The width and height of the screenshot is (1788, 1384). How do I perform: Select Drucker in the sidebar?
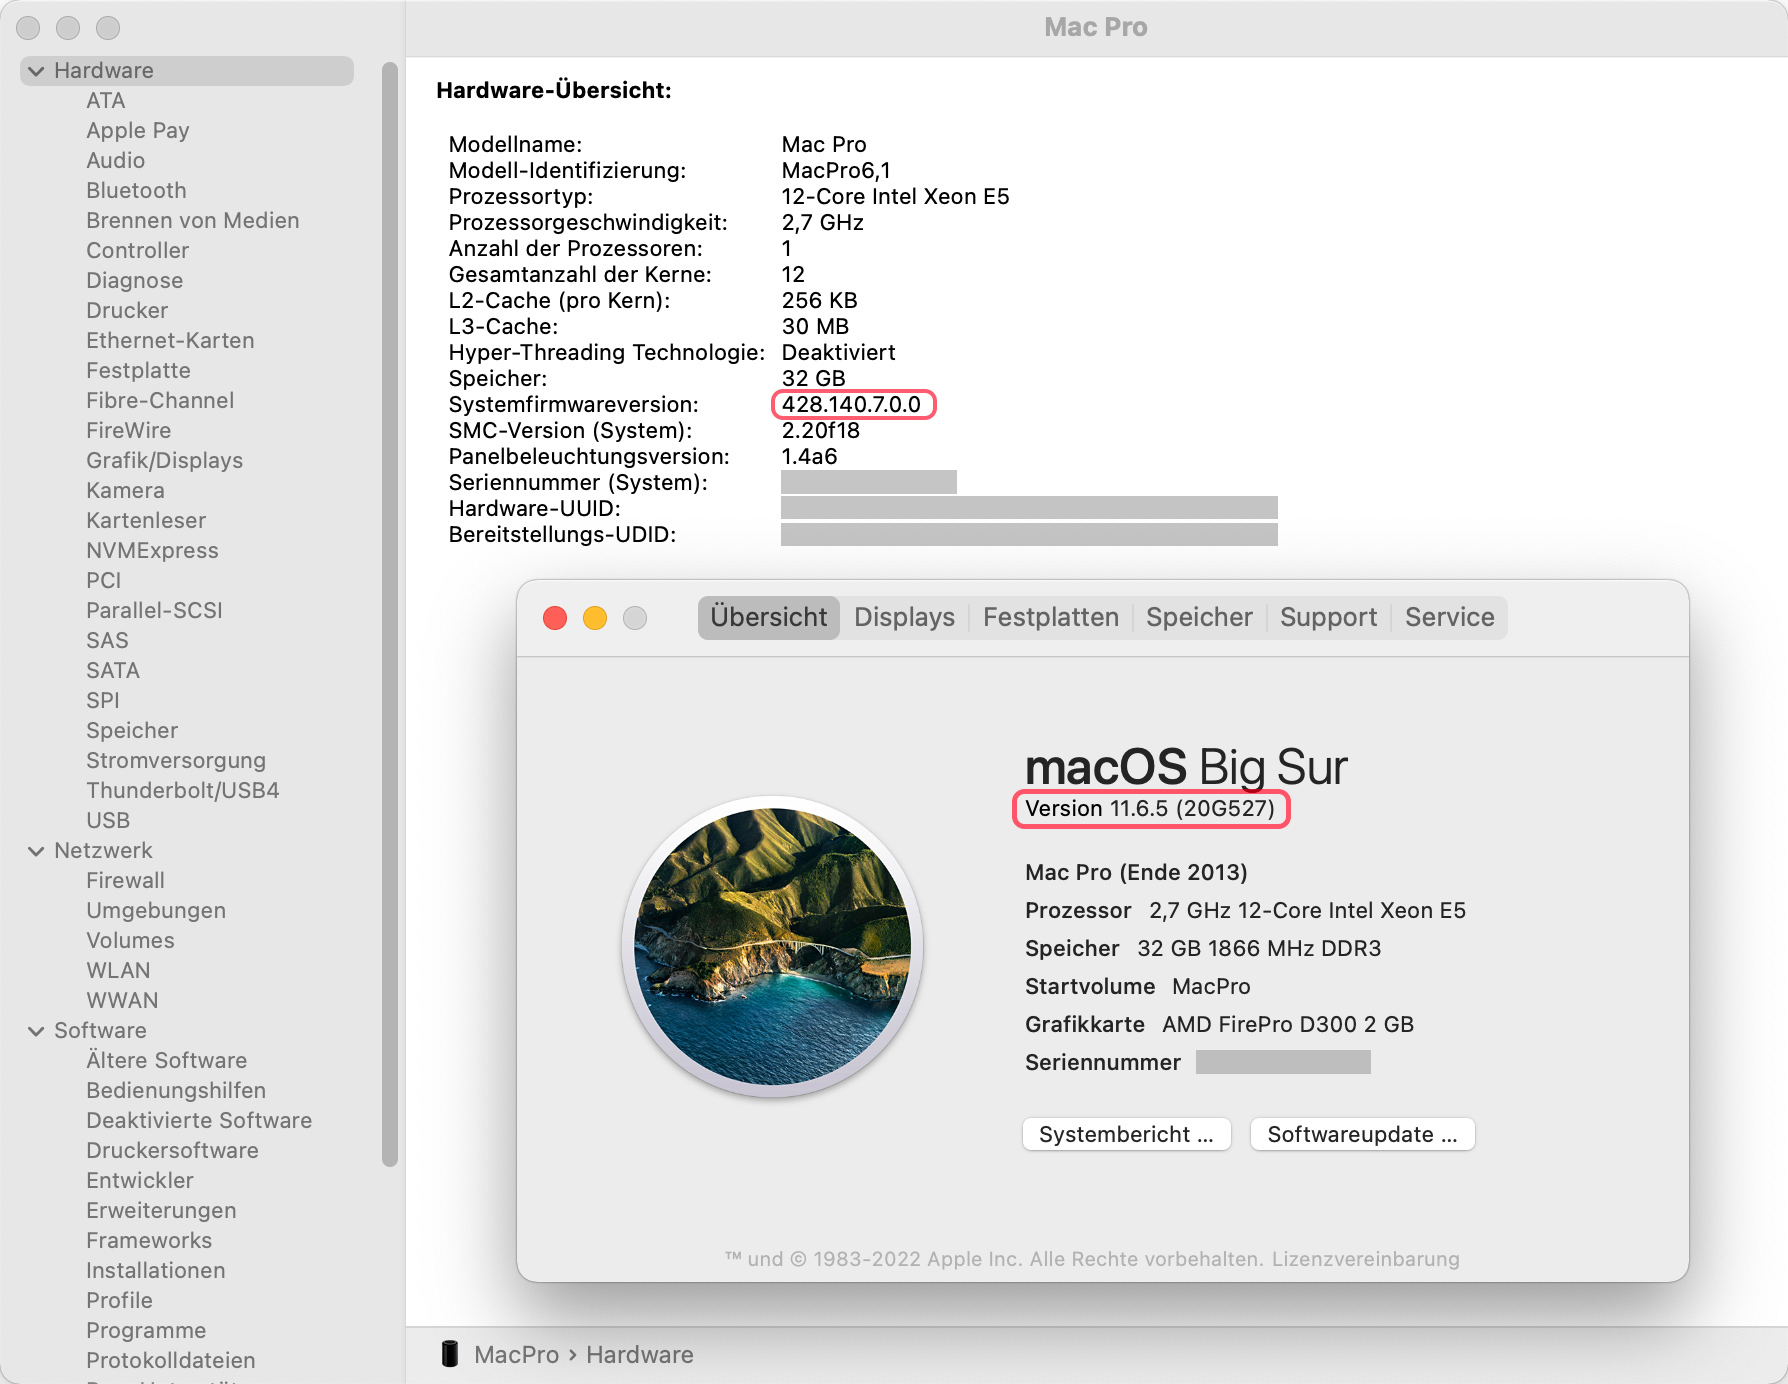point(127,311)
